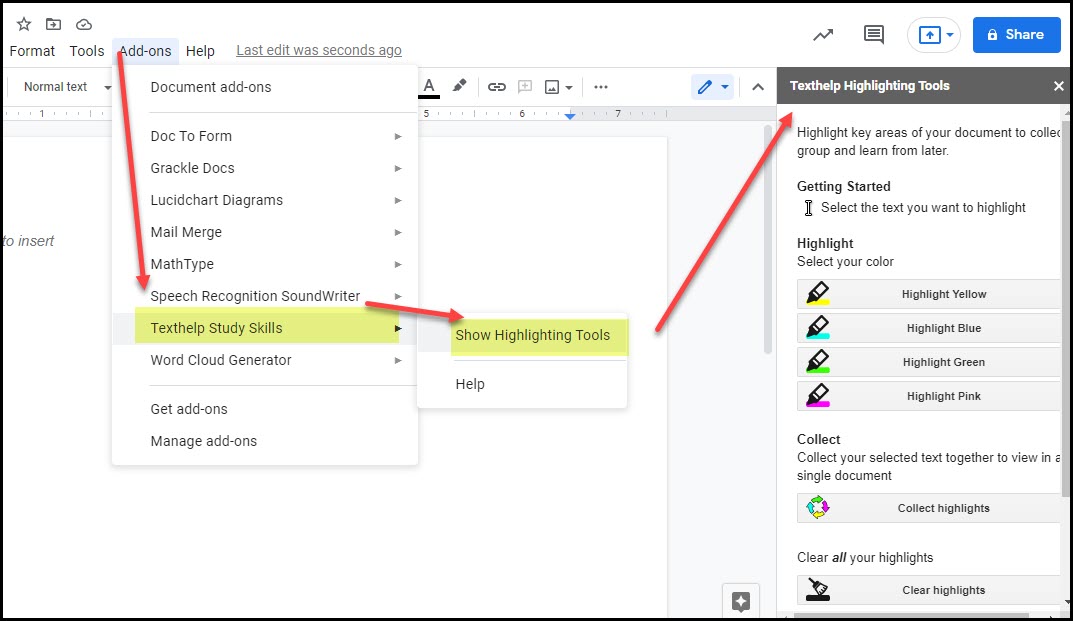Star this document
The height and width of the screenshot is (621, 1073).
pyautogui.click(x=24, y=25)
